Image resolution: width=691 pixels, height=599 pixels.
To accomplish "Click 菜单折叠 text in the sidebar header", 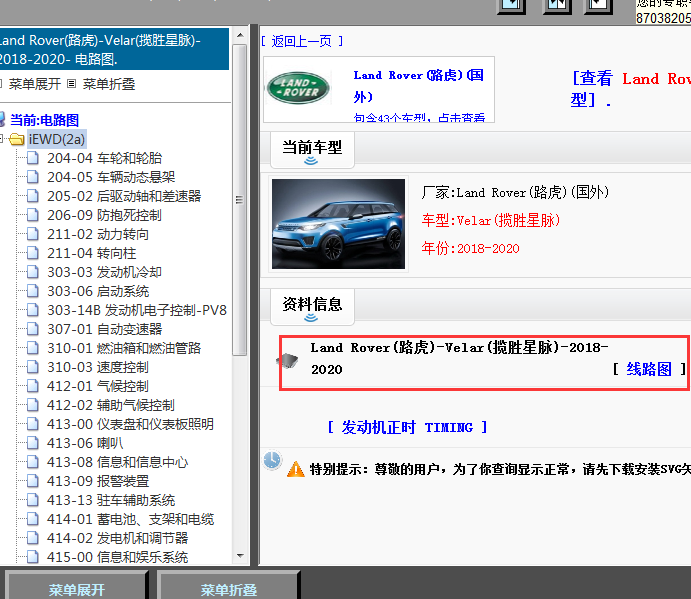I will click(109, 84).
